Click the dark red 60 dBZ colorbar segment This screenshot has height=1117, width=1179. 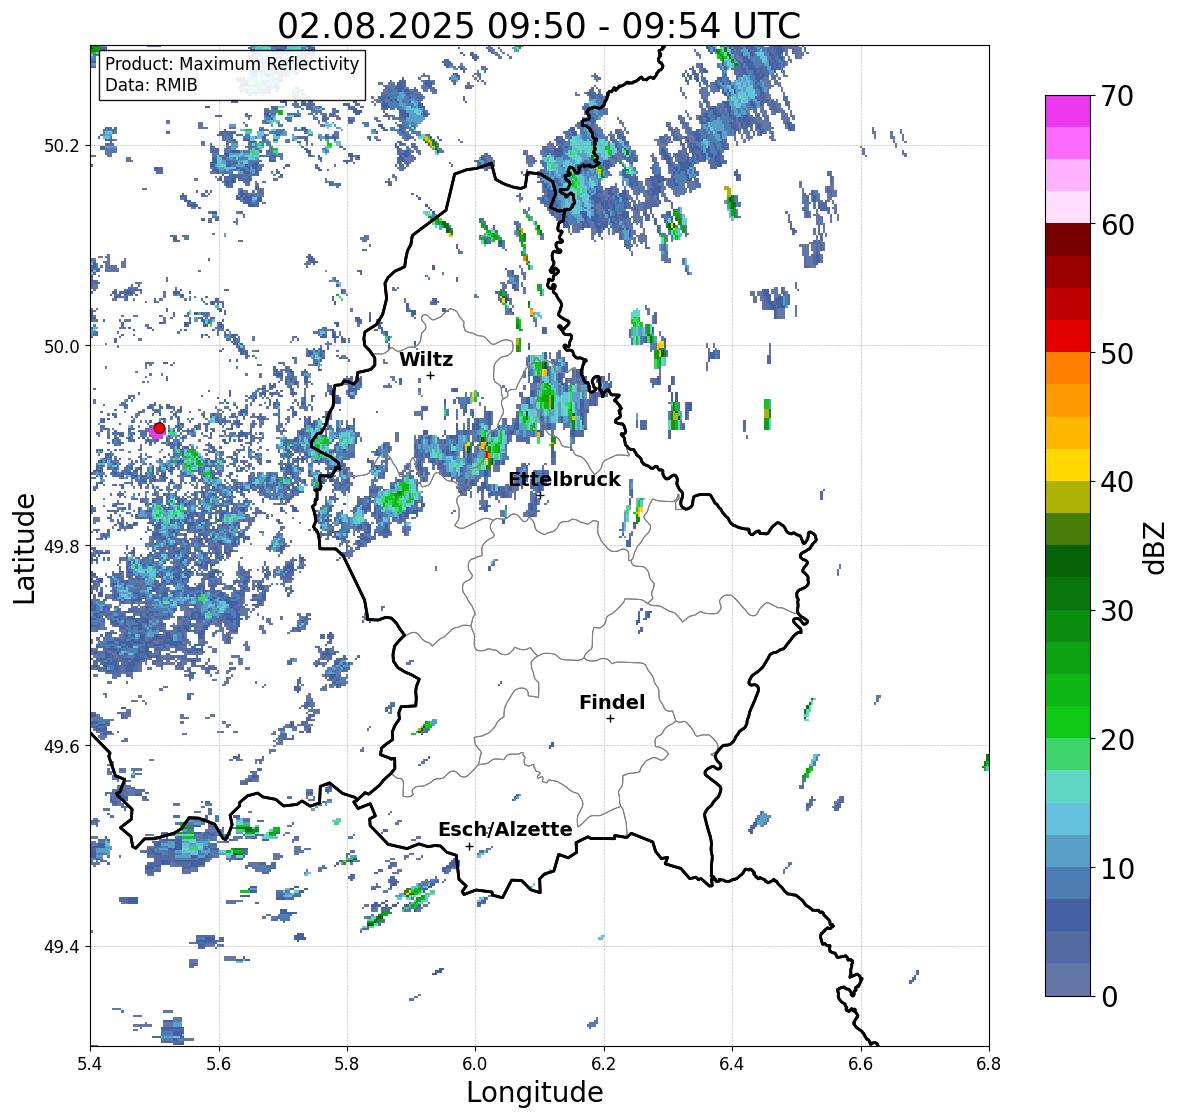[1068, 240]
